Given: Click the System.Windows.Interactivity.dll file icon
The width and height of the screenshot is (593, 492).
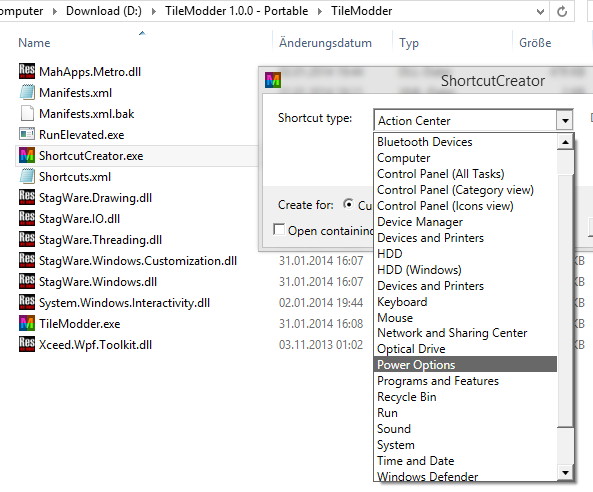Looking at the screenshot, I should click(27, 302).
